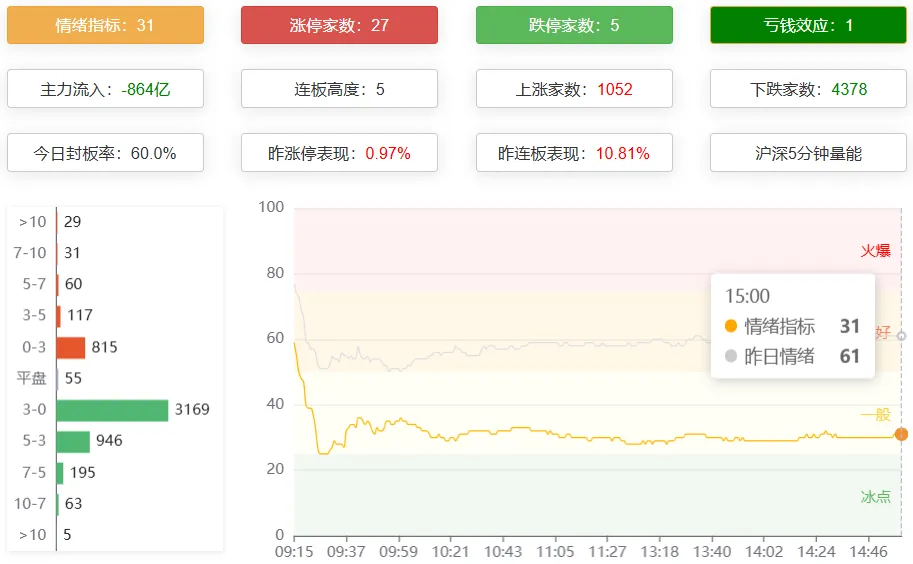This screenshot has width=913, height=564.
Task: Click the value 60 in the 5-7 row
Action: (x=73, y=284)
